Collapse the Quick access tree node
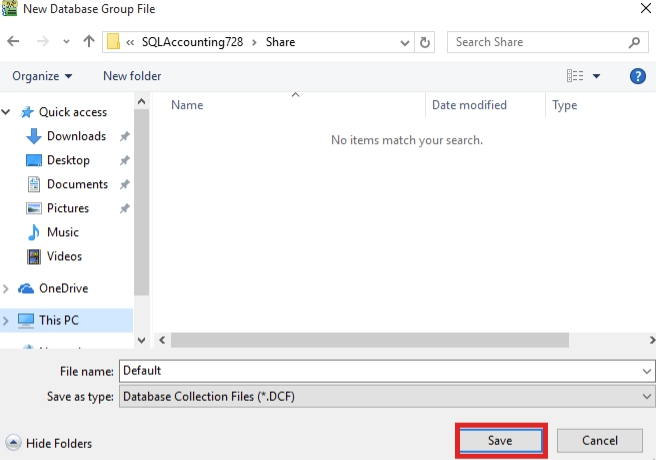Screen dimensions: 656x460 tap(7, 112)
